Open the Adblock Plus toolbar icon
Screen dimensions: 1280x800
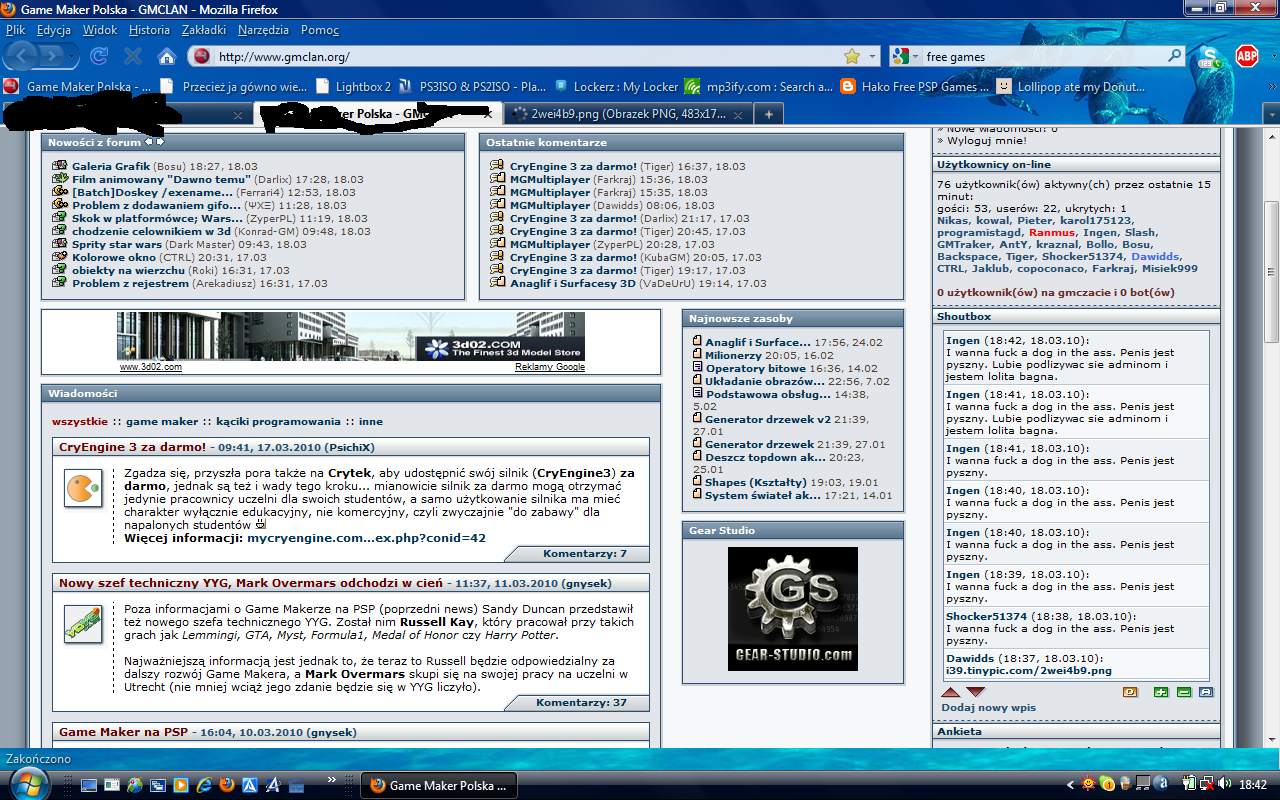[1246, 56]
